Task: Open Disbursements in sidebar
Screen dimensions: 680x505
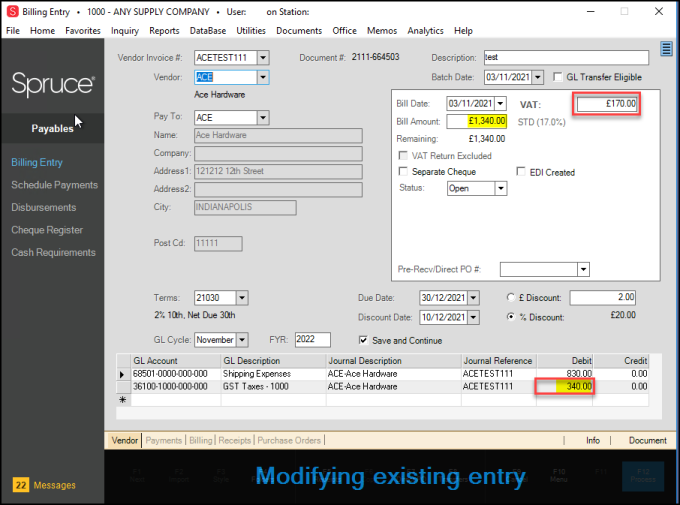Action: coord(43,207)
